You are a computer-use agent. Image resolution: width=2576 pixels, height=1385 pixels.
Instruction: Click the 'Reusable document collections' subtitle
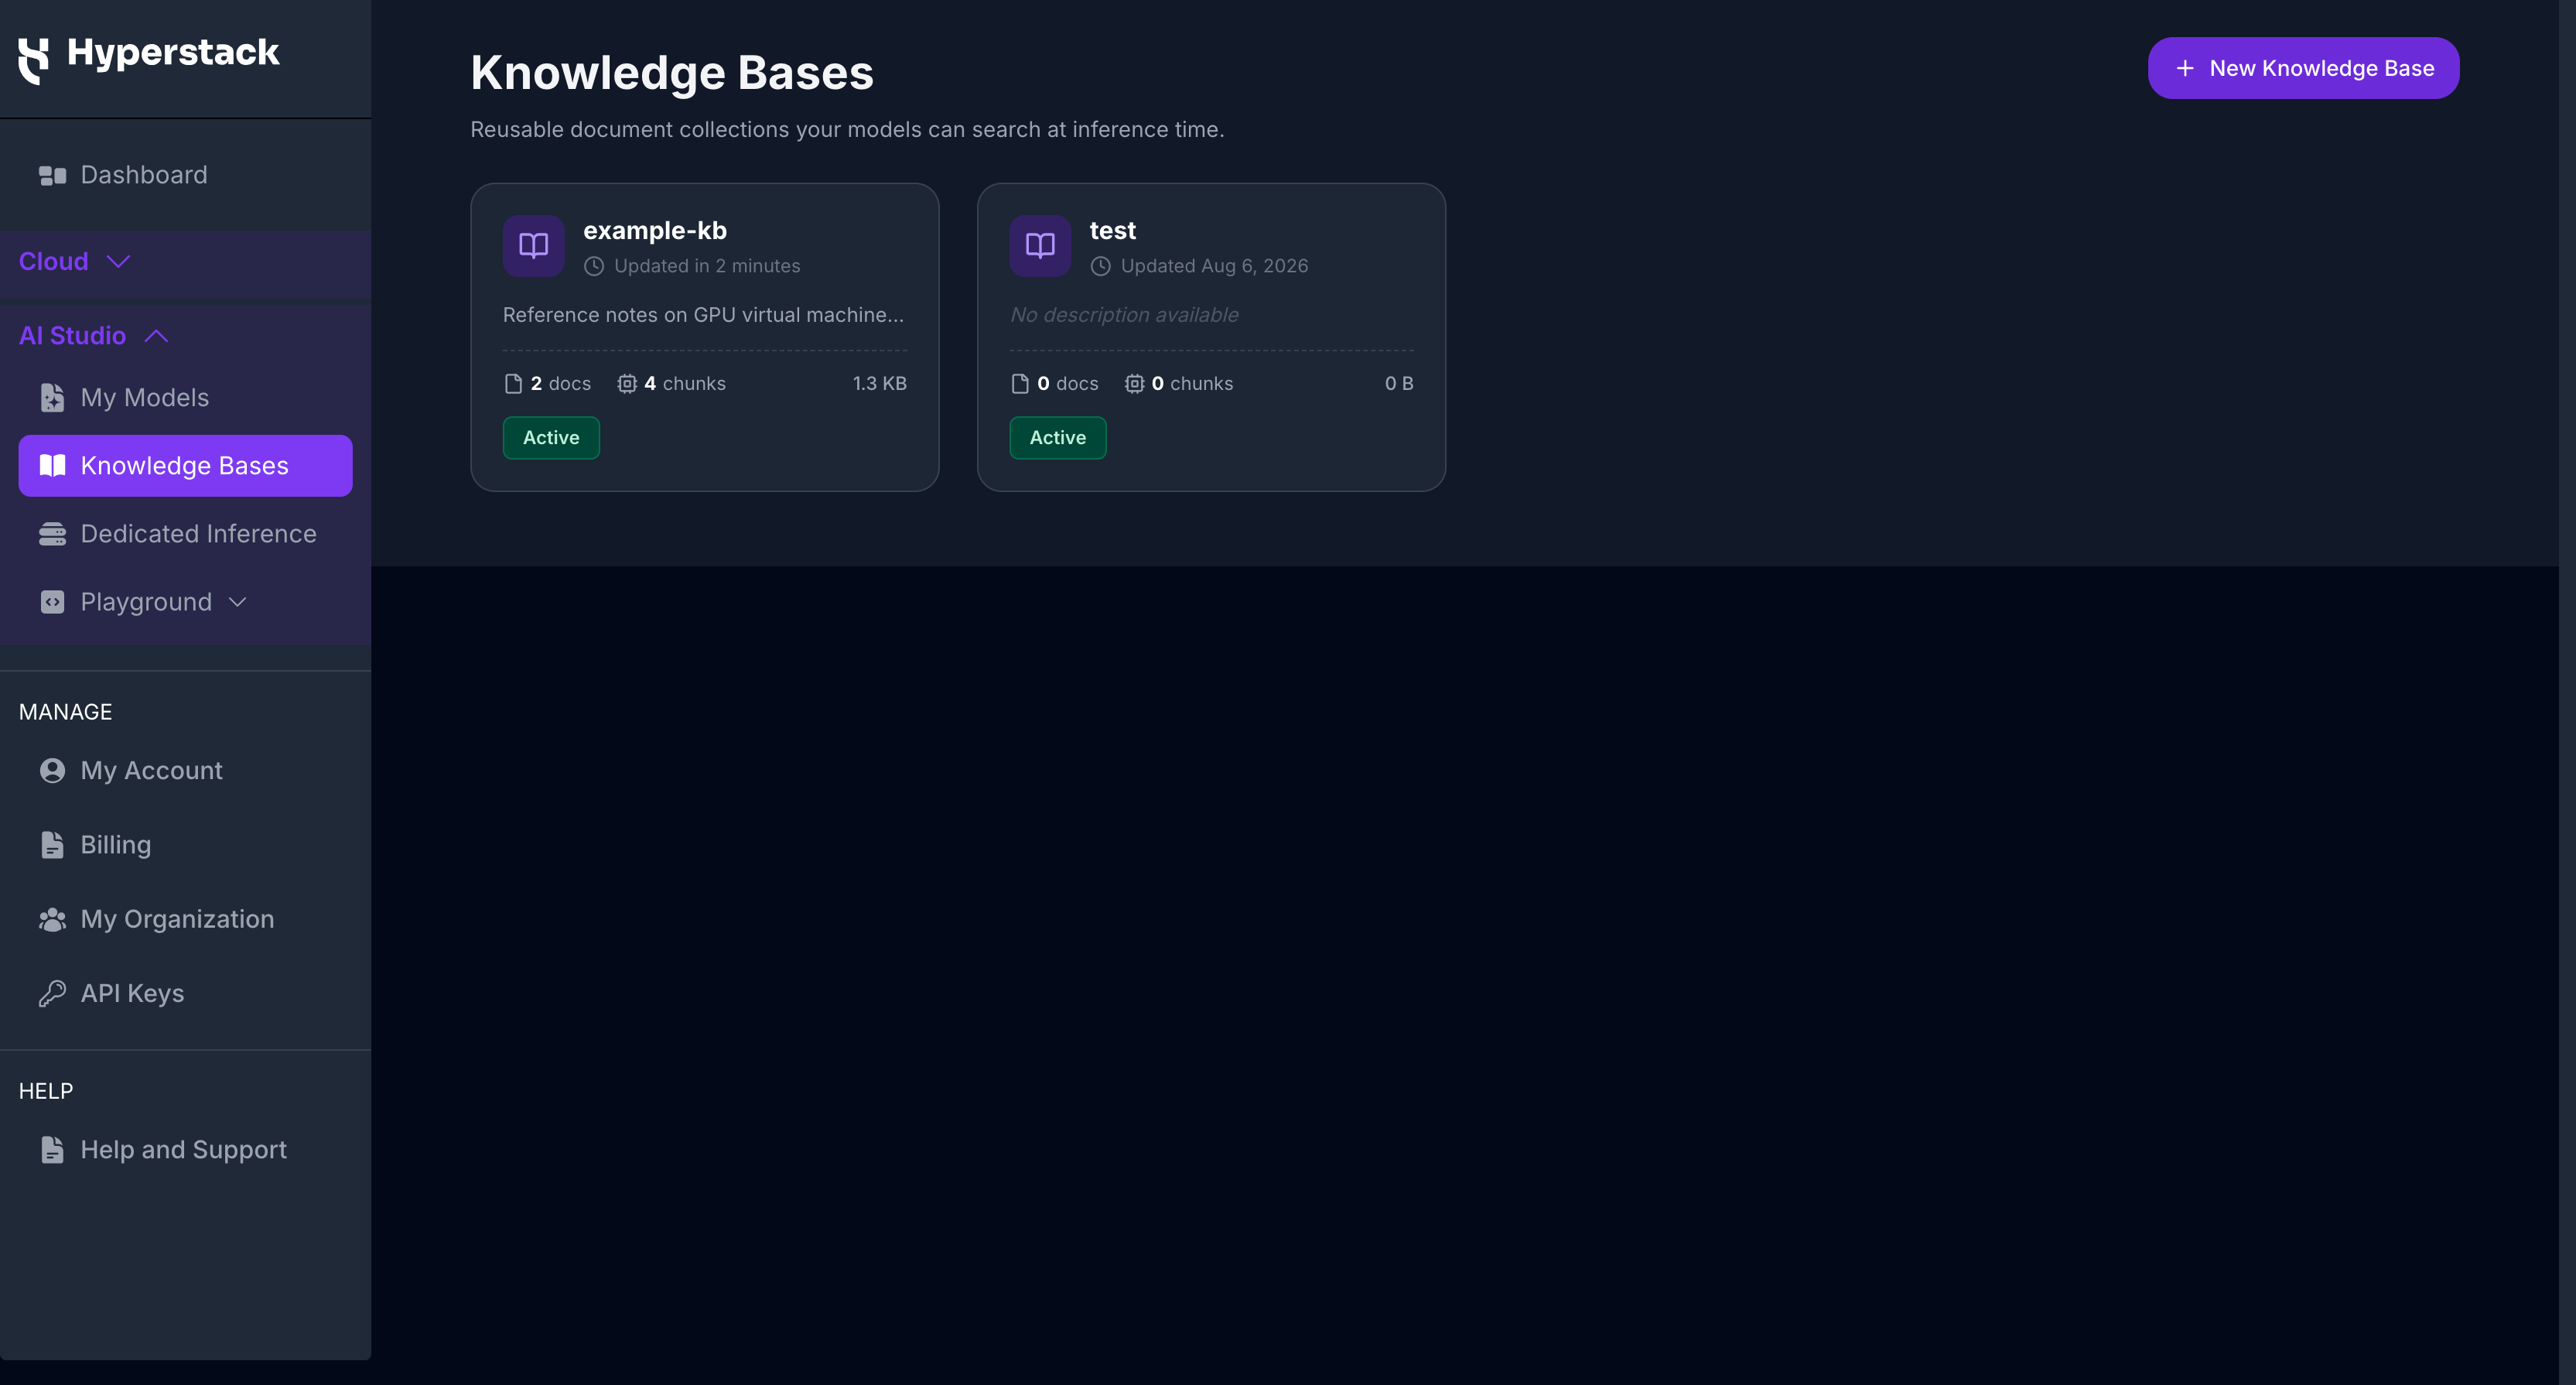[847, 130]
